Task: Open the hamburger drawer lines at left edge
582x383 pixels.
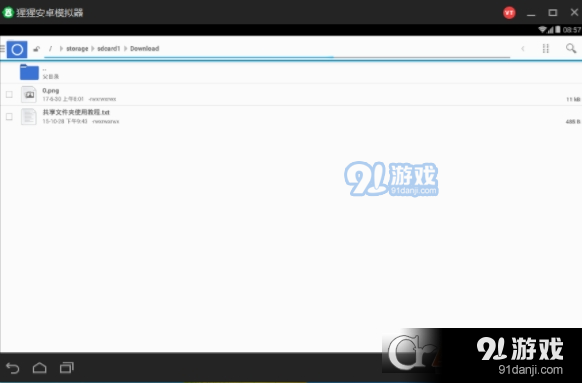Action: (3, 49)
